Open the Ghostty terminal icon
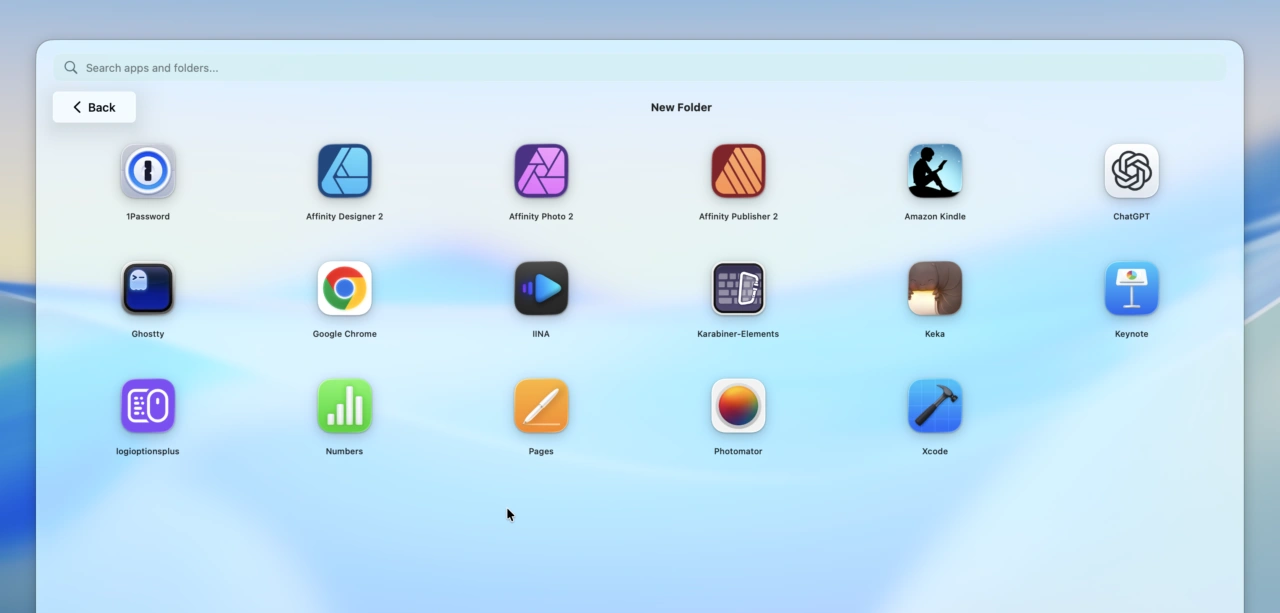The image size is (1280, 613). [148, 289]
